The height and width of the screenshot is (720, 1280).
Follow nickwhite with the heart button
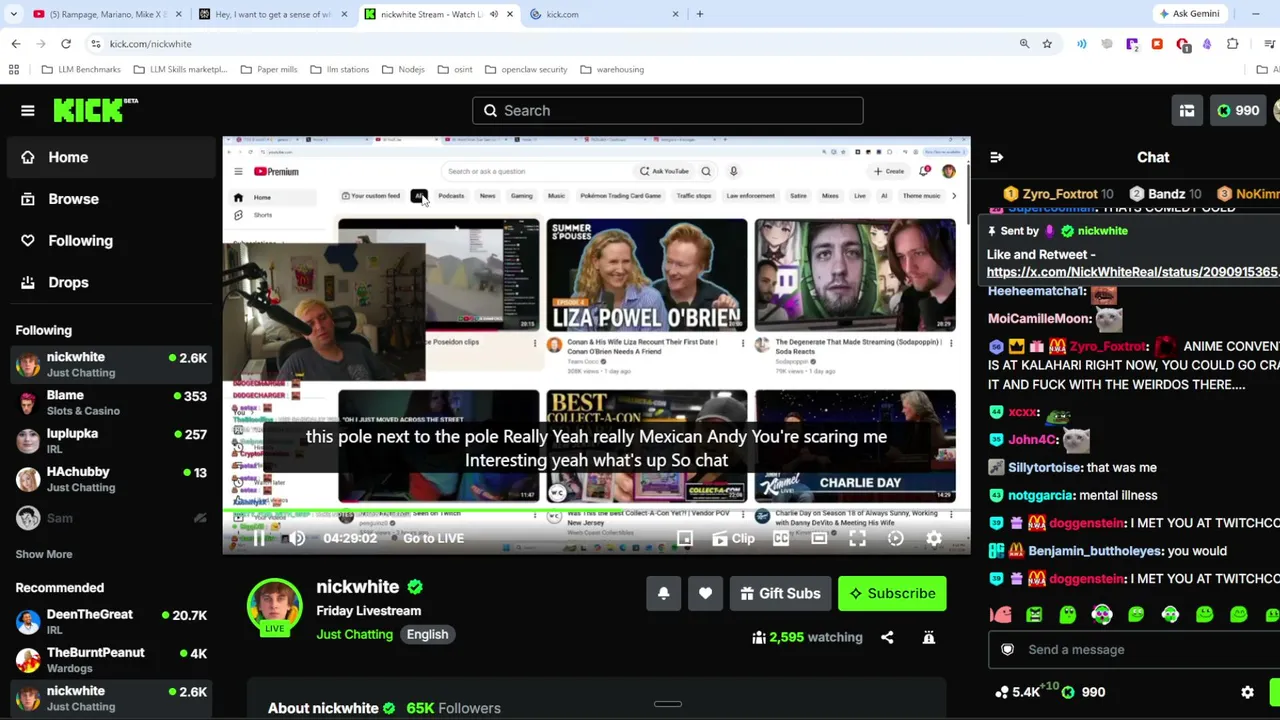(x=705, y=593)
